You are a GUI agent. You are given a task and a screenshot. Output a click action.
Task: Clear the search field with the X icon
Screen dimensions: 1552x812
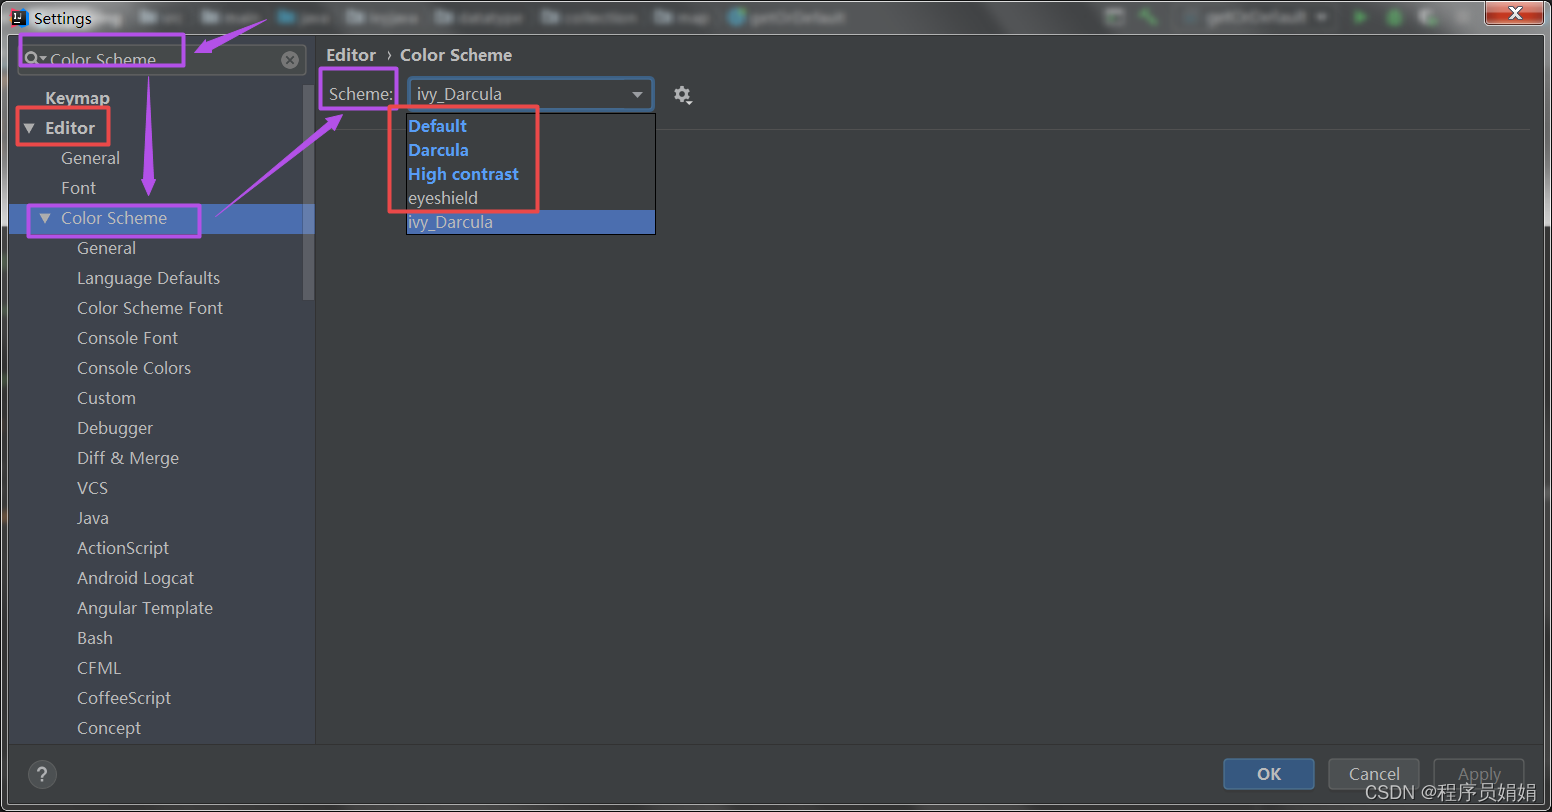point(290,59)
